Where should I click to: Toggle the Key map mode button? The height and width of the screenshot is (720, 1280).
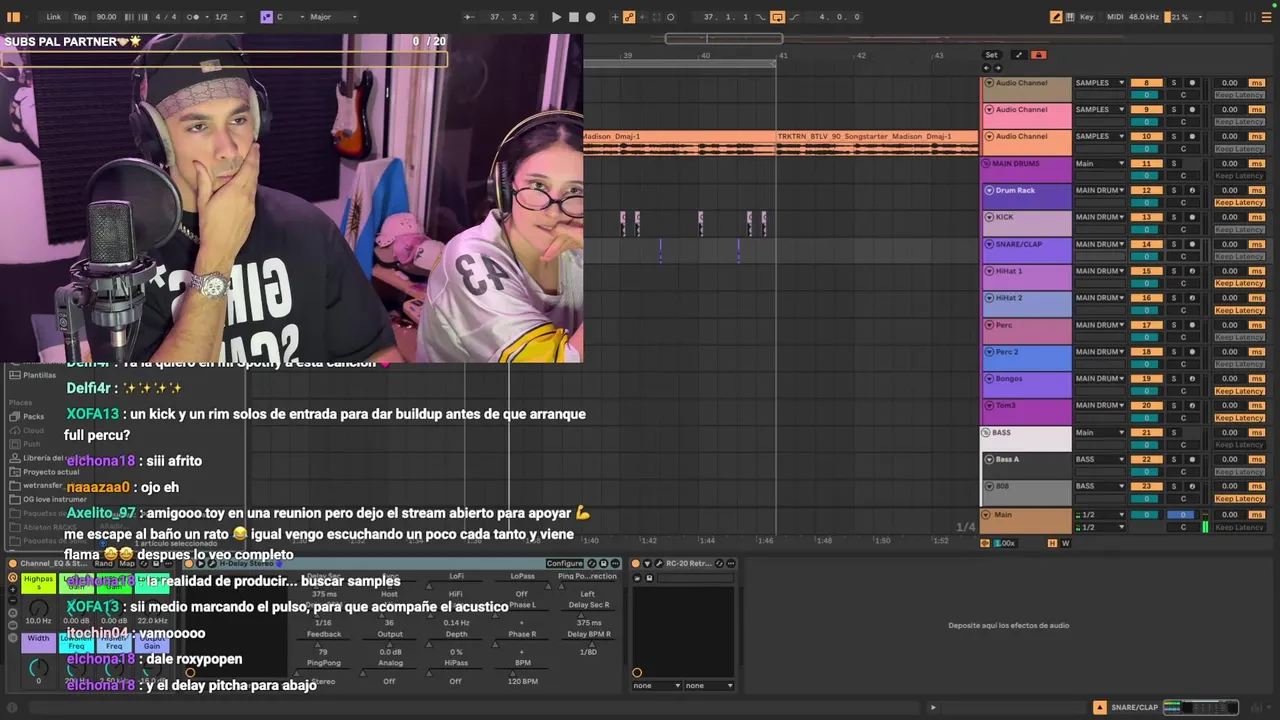[x=1086, y=17]
